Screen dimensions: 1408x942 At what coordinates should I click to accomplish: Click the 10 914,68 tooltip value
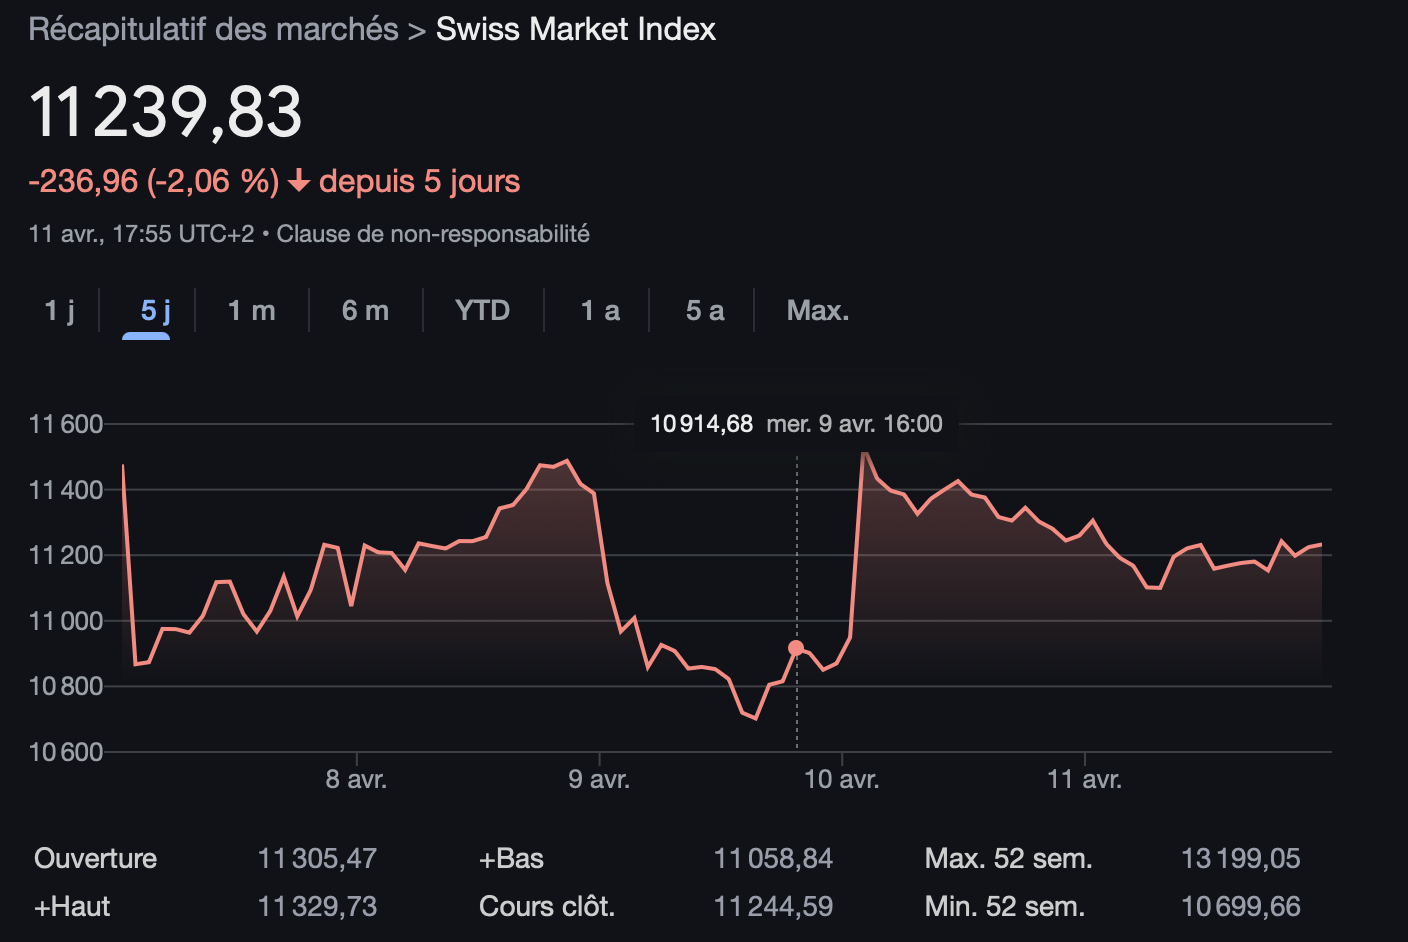[x=701, y=424]
